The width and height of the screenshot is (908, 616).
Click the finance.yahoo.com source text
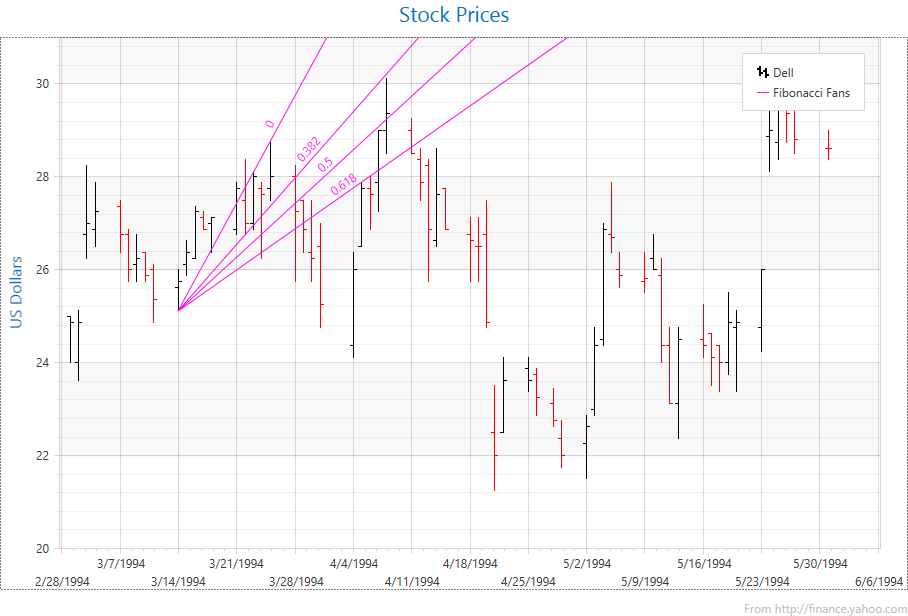[825, 609]
